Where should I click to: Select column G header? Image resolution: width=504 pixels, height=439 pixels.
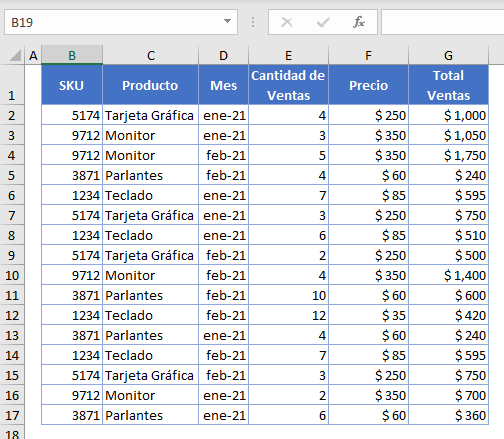(449, 55)
